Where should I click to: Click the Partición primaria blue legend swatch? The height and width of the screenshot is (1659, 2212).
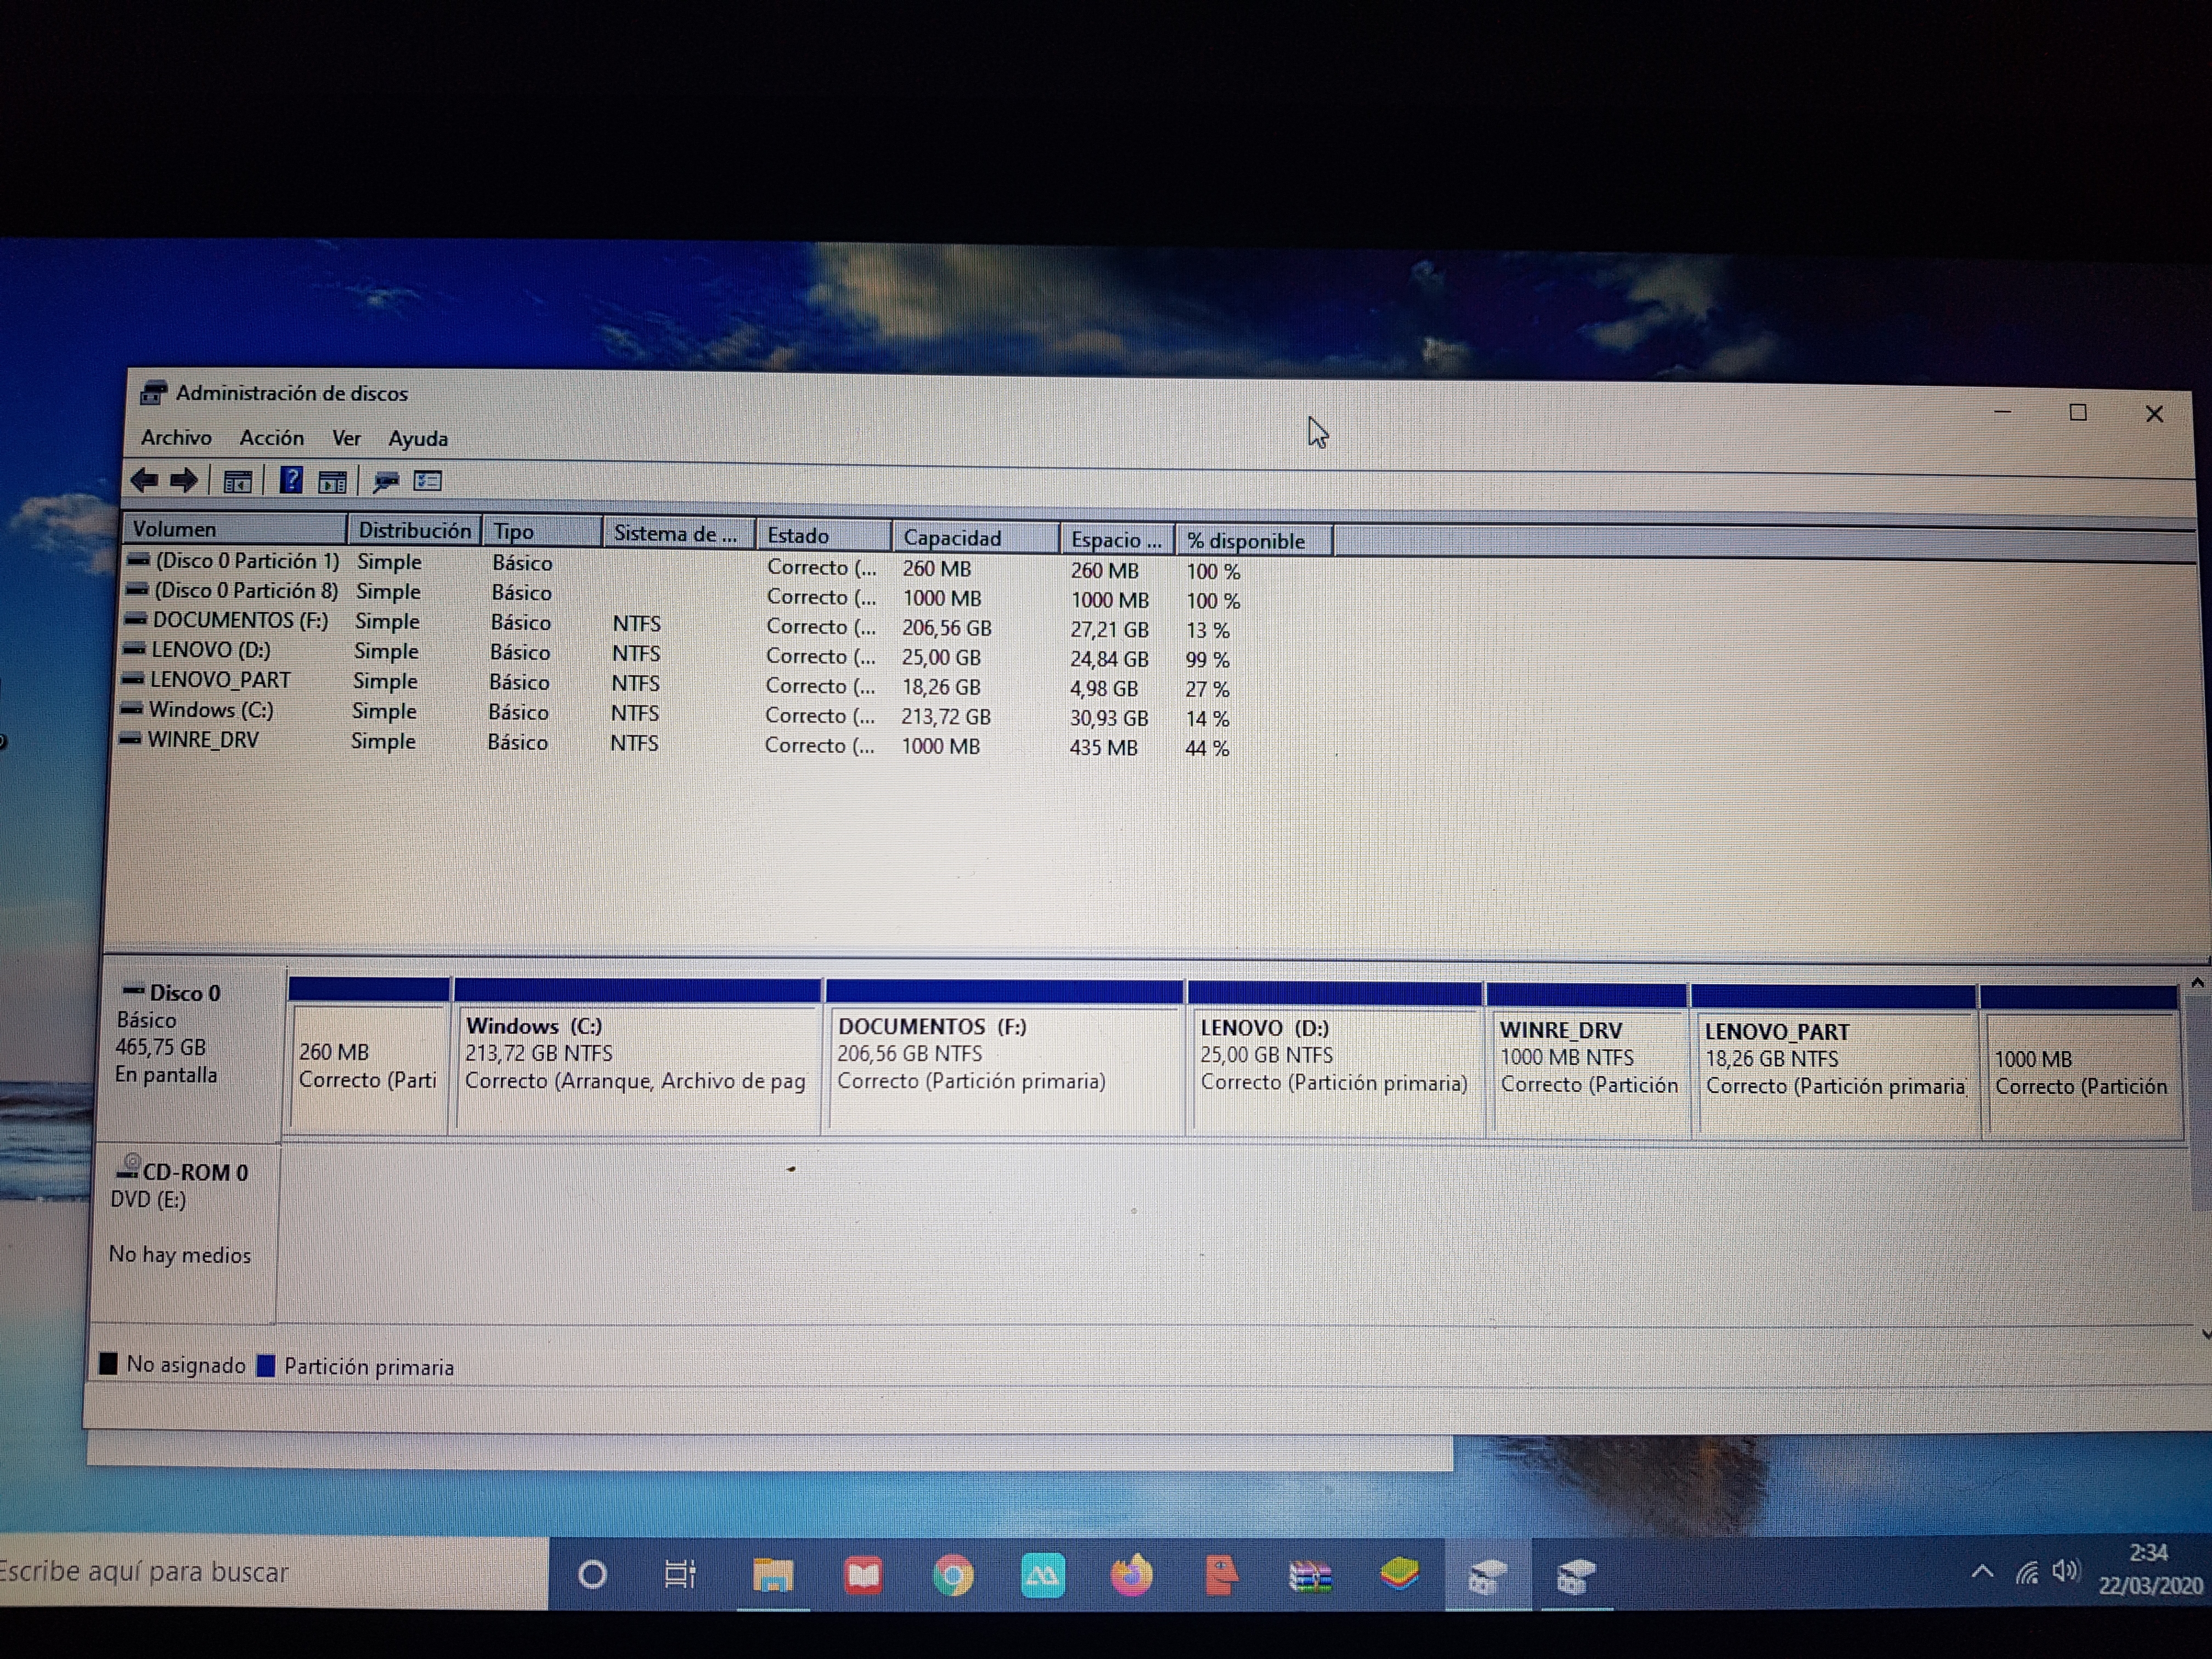coord(266,1366)
